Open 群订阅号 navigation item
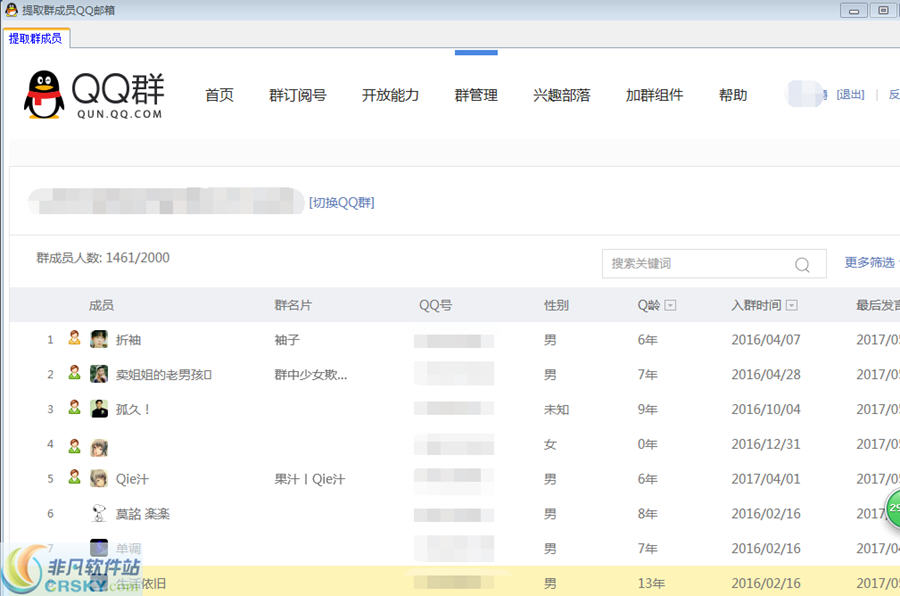 pos(297,95)
